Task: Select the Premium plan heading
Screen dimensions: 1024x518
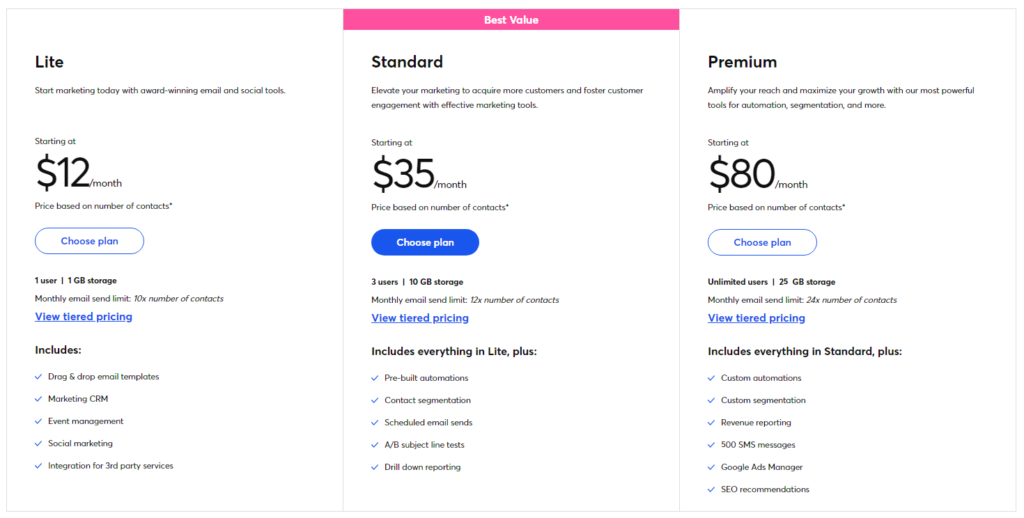Action: 742,62
